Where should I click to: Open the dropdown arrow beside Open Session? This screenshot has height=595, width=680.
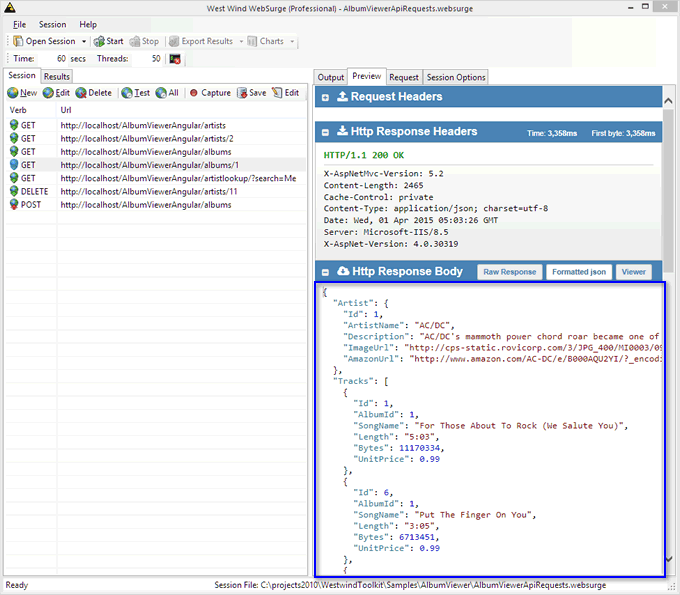click(x=84, y=41)
